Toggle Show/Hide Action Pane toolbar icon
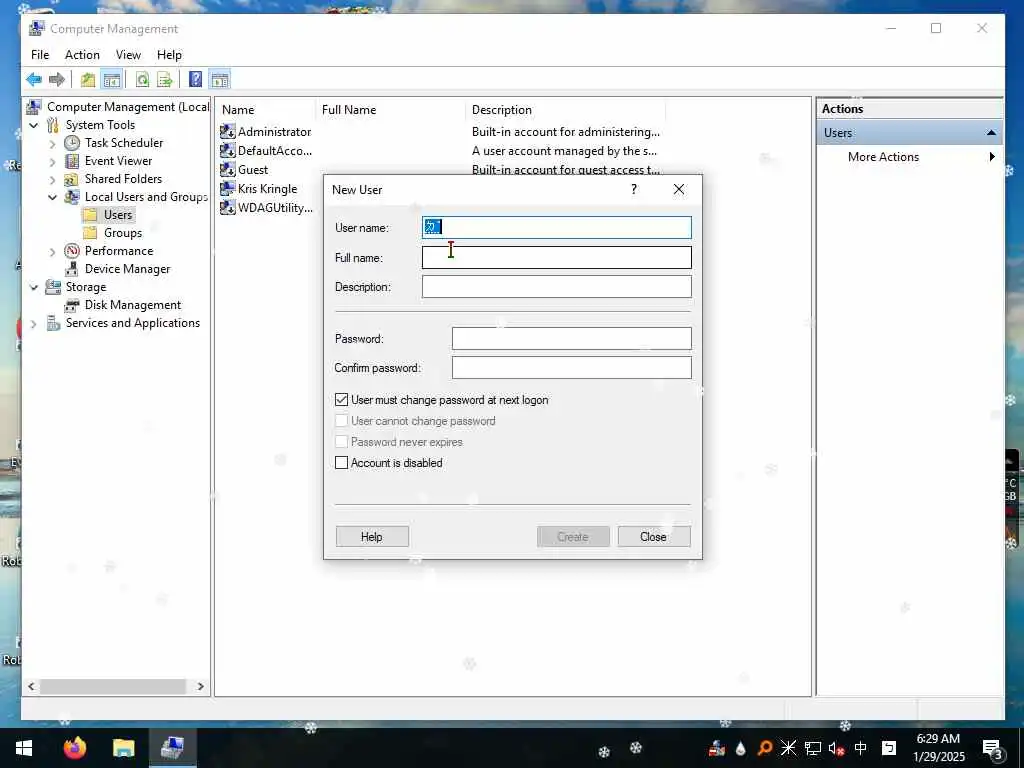The height and width of the screenshot is (768, 1024). (220, 80)
